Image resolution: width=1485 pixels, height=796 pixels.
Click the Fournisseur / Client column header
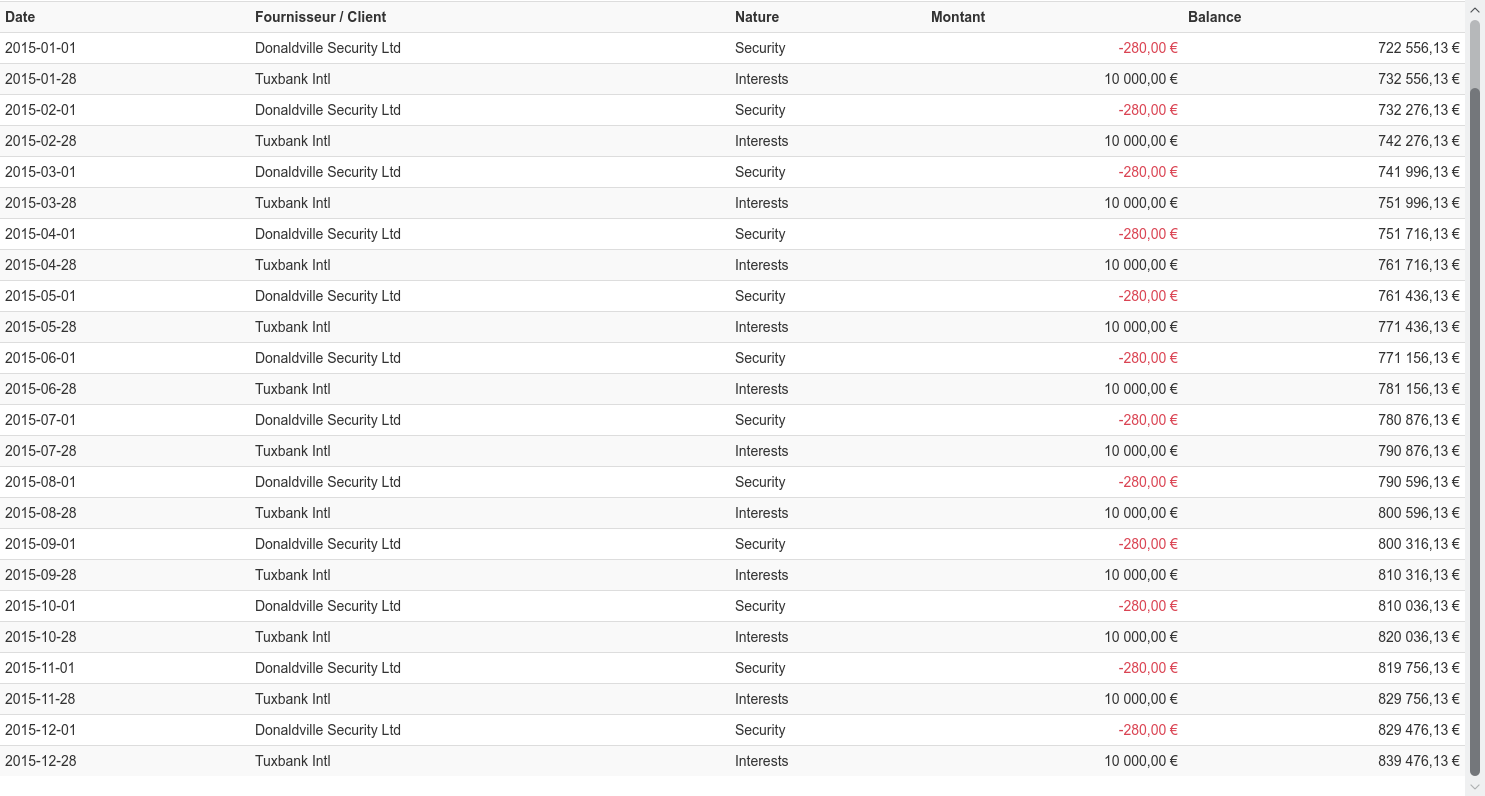pyautogui.click(x=320, y=17)
